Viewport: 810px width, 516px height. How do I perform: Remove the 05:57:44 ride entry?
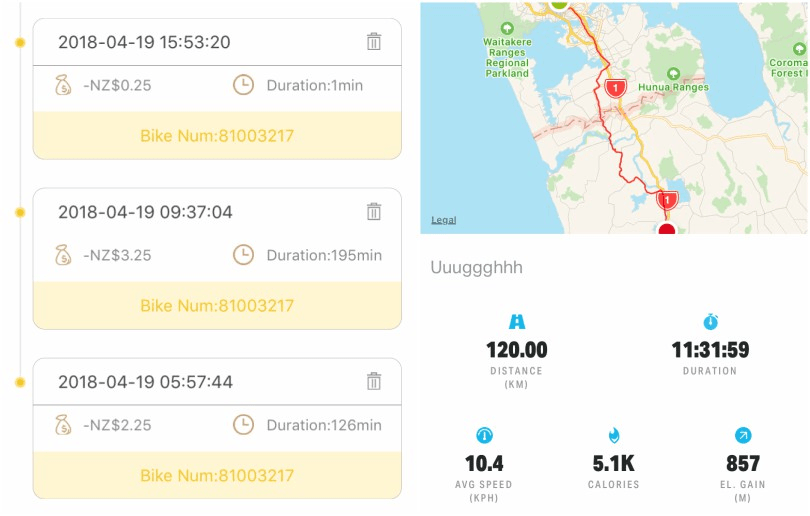pos(374,381)
